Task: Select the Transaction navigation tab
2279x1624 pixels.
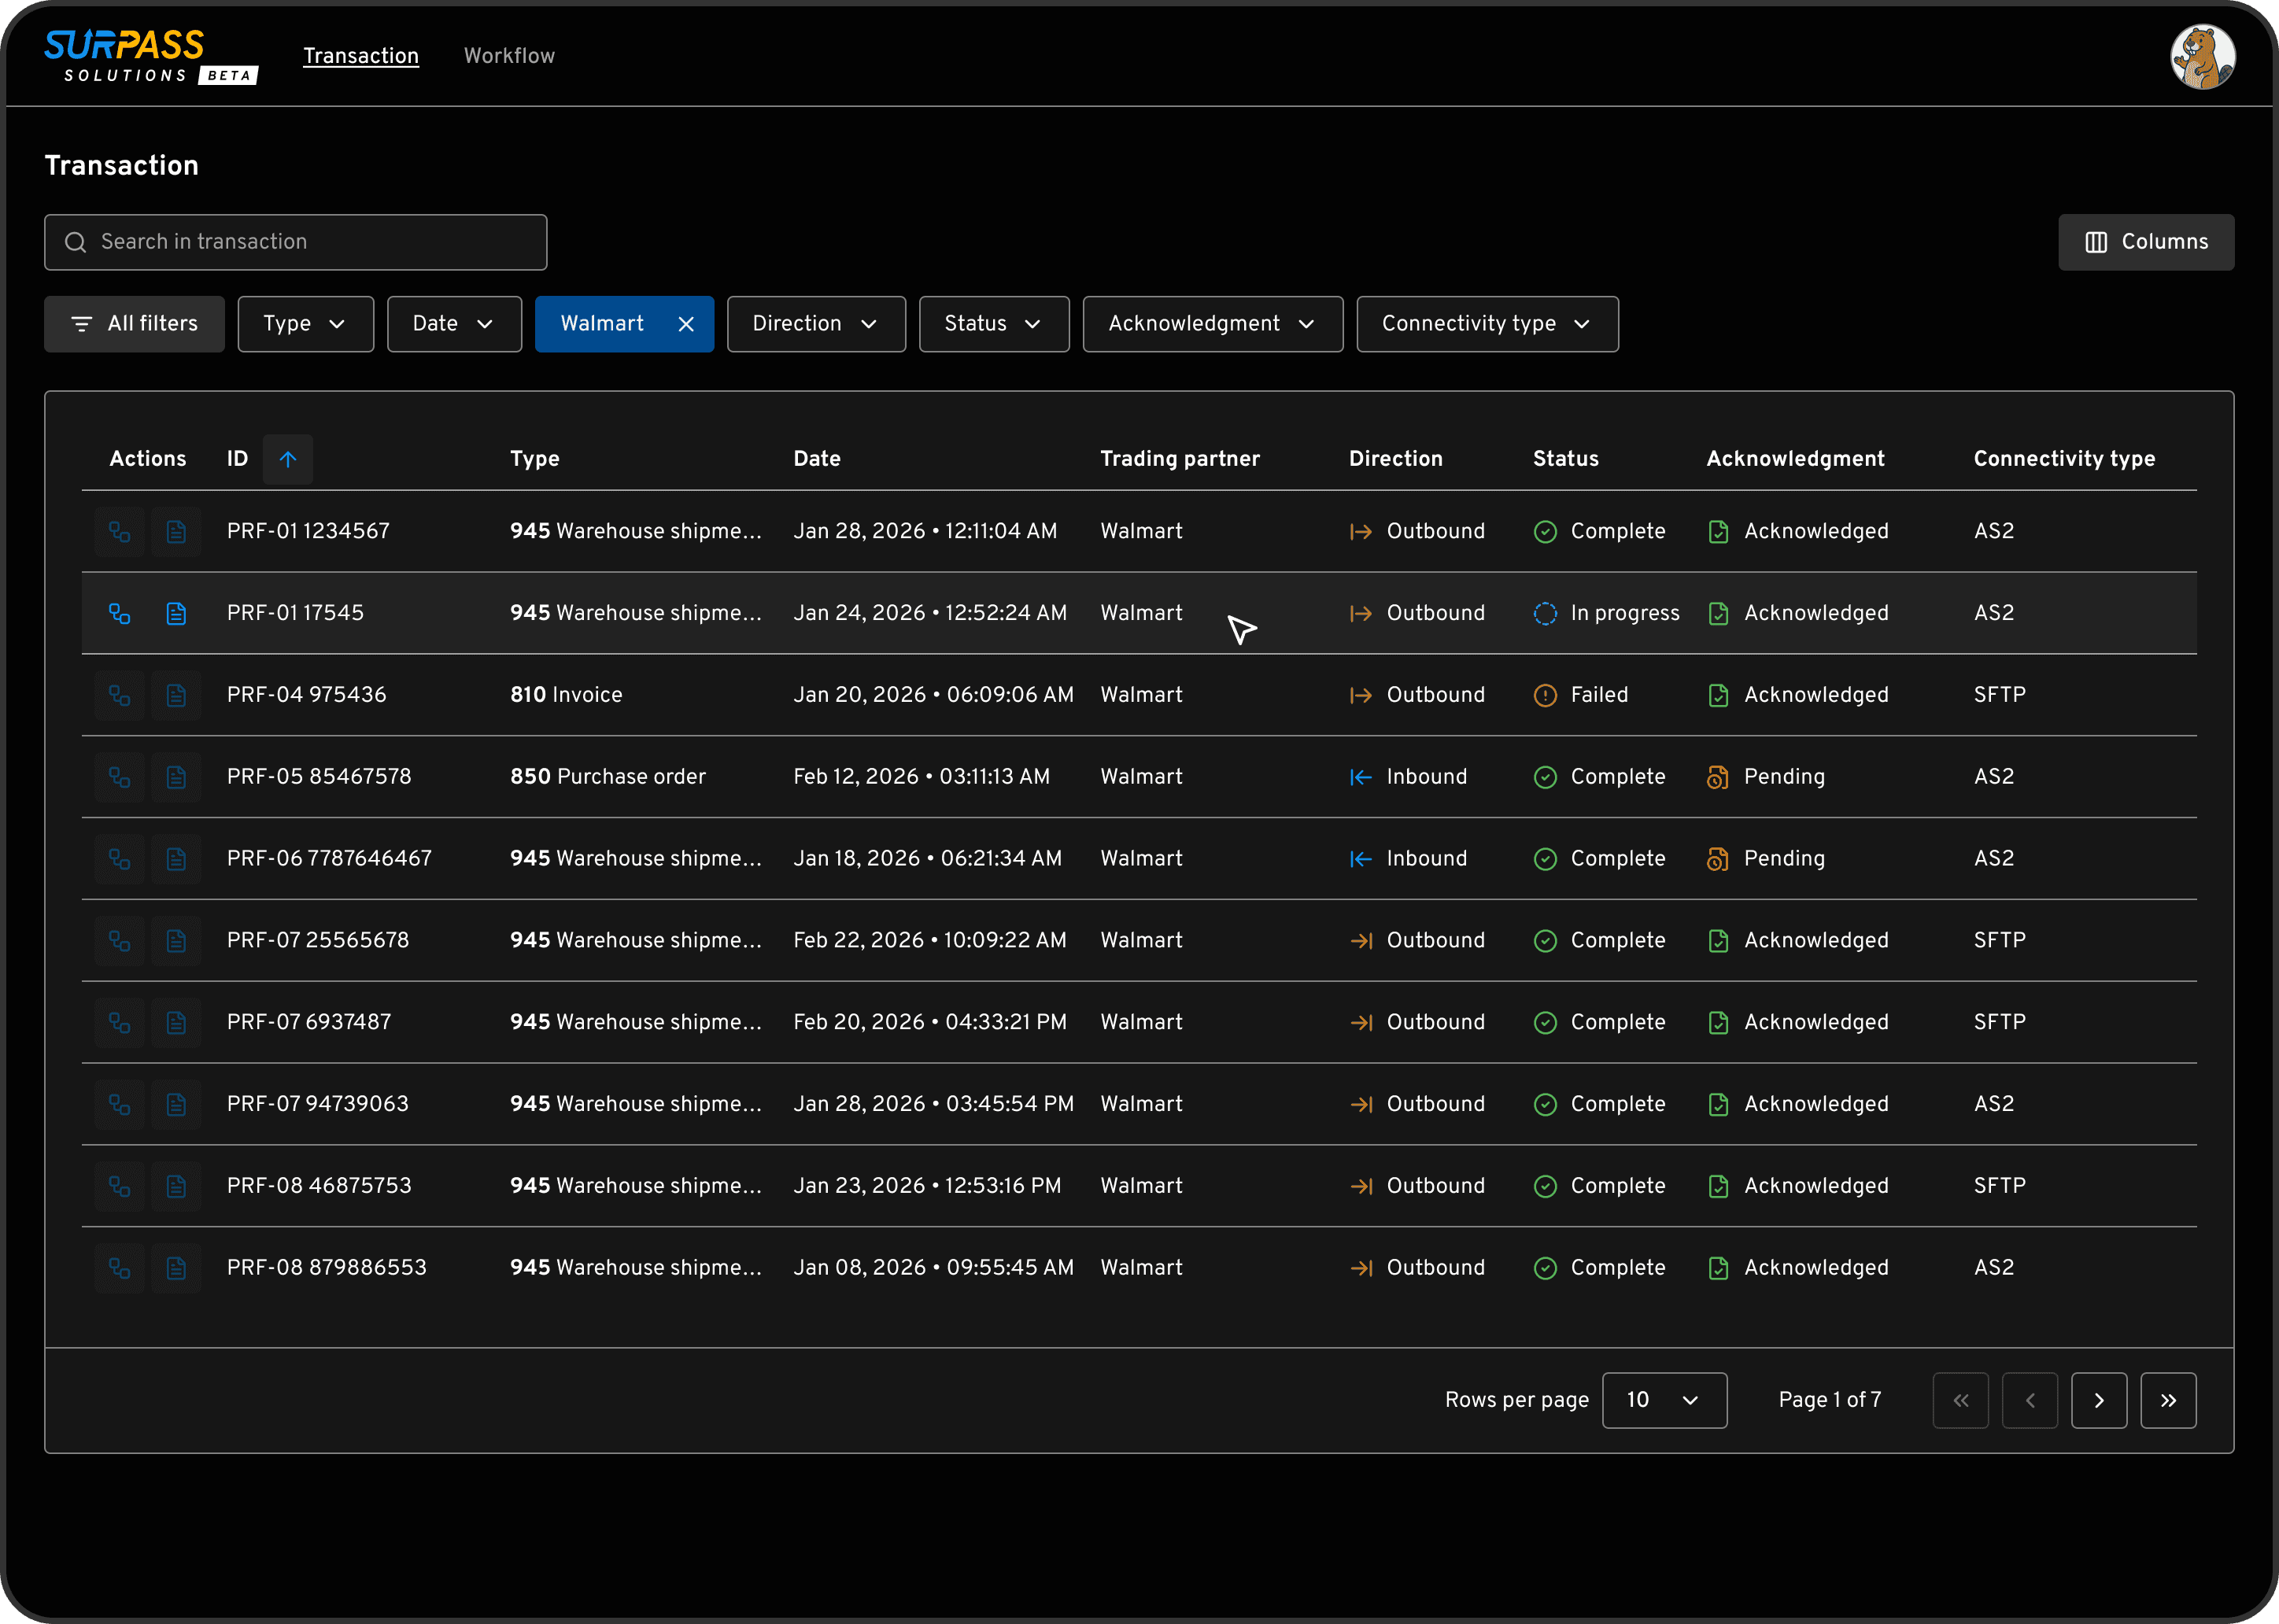Action: [361, 56]
